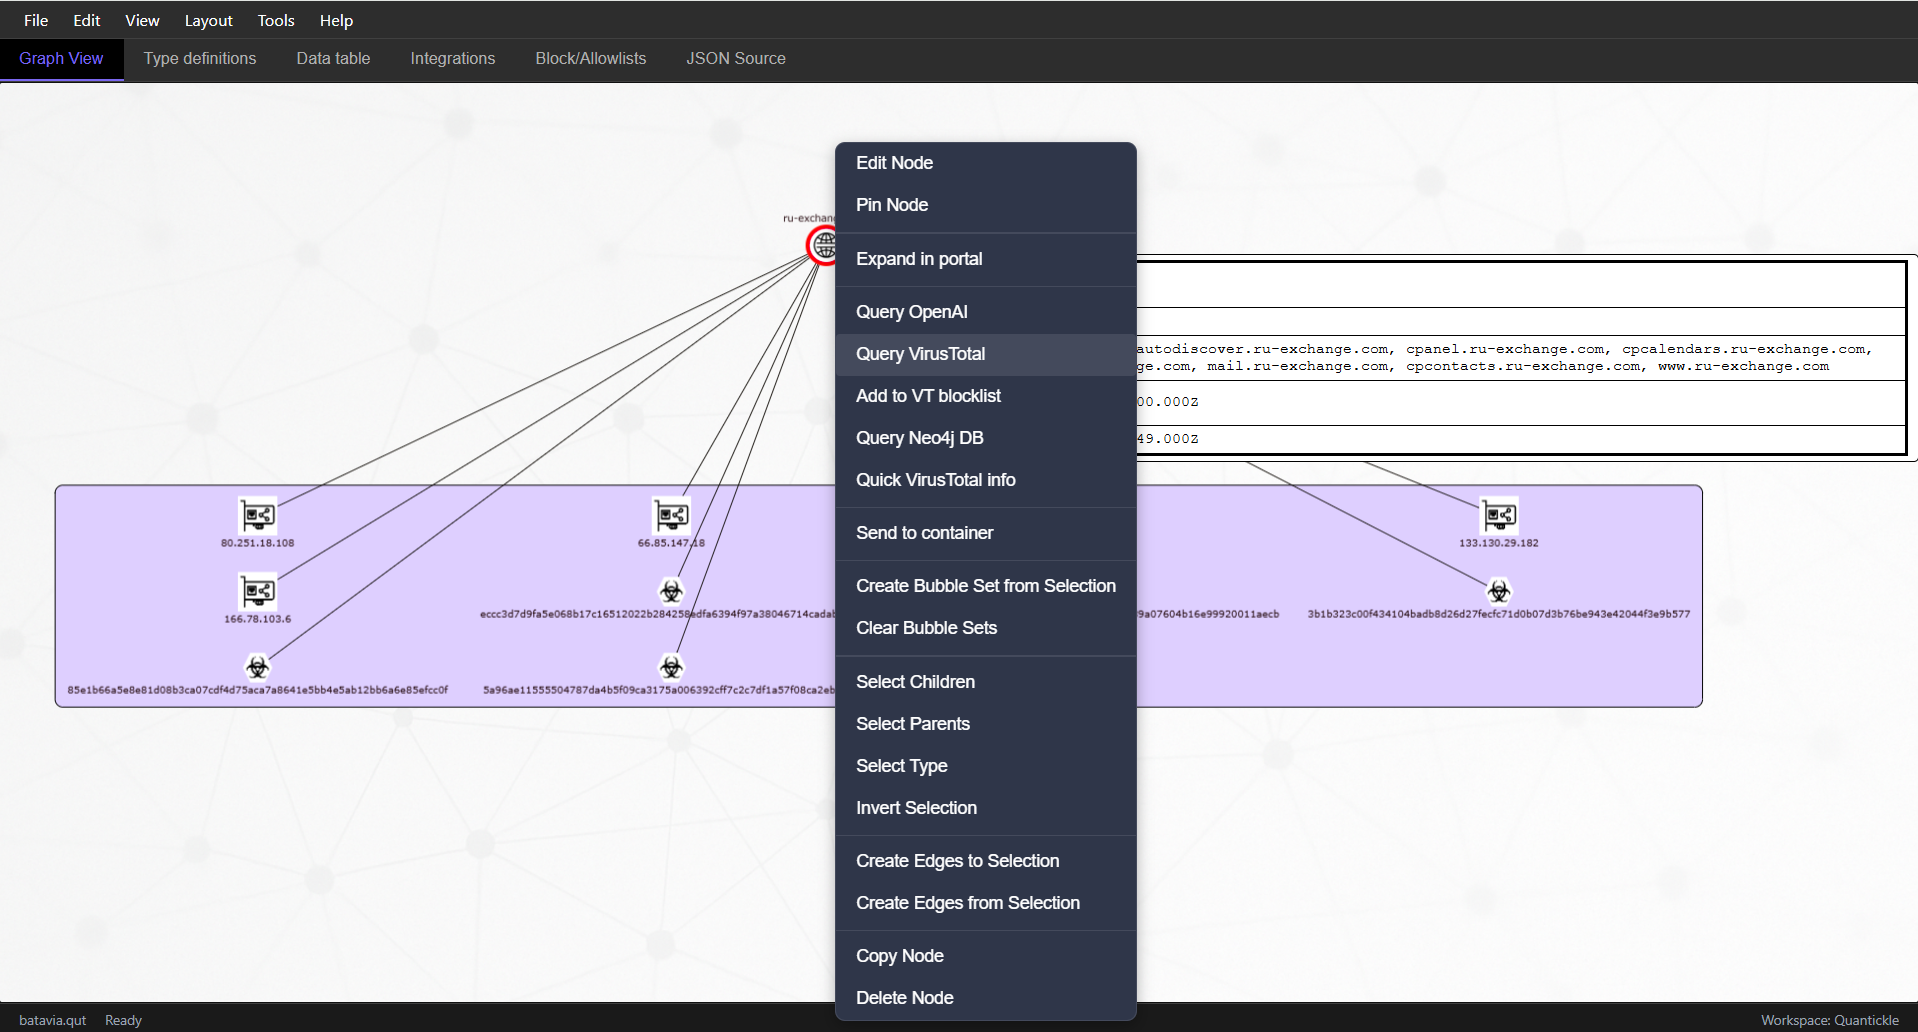Click the malware node for hash 3b1b323c00f4

tap(1499, 591)
